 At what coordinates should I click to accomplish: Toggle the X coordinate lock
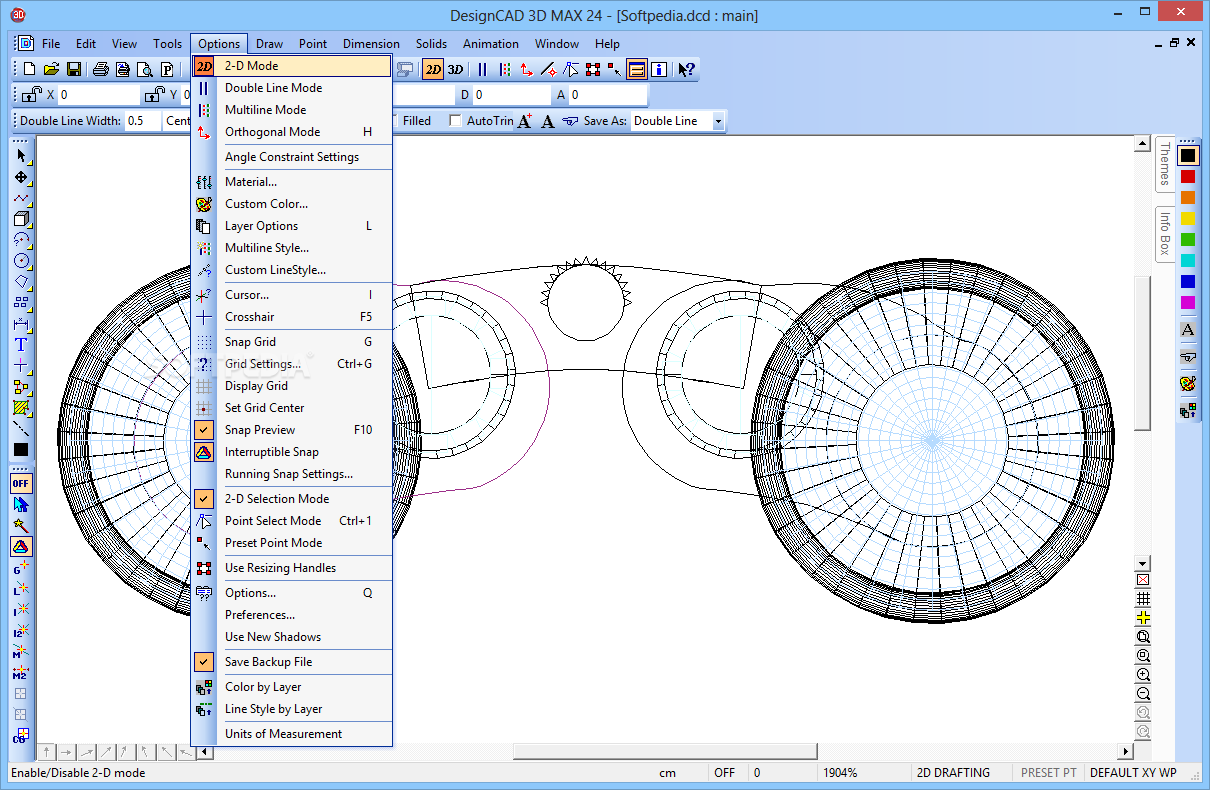[x=30, y=95]
